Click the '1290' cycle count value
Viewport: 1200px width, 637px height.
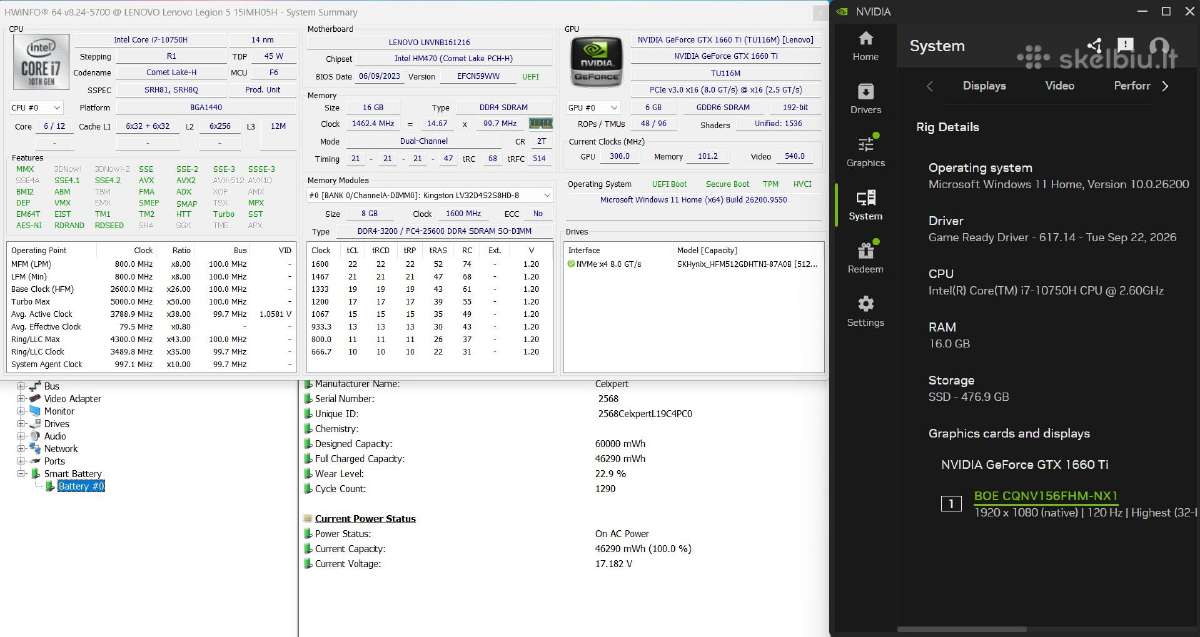click(606, 488)
